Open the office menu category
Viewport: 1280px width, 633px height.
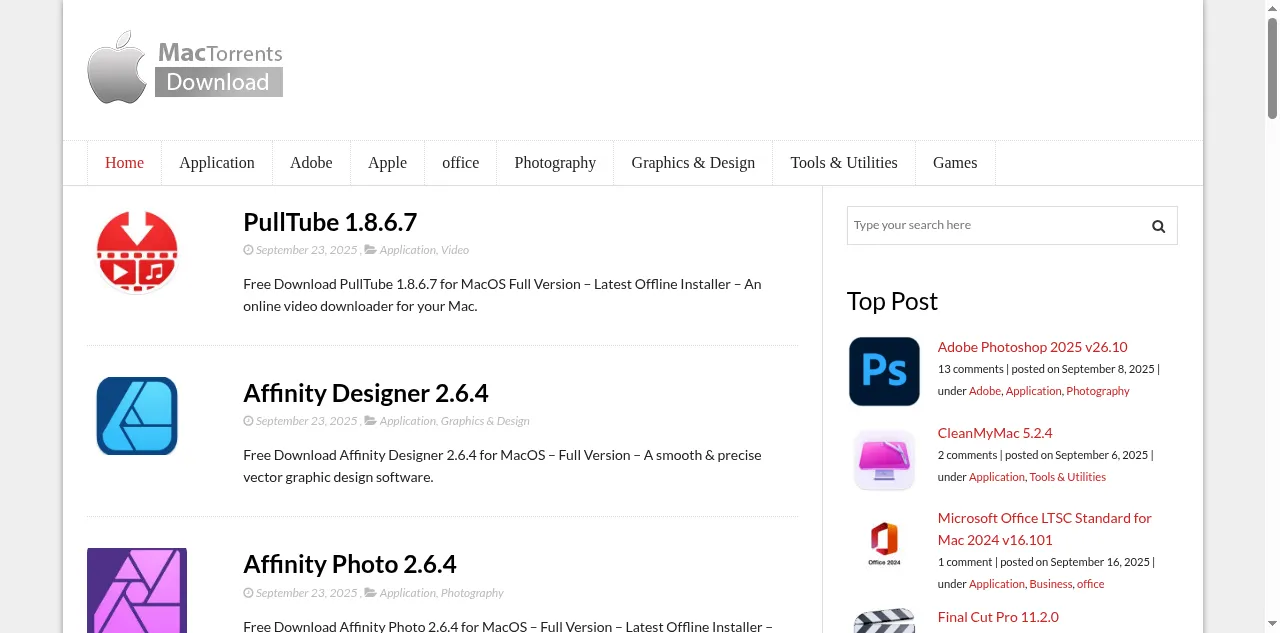coord(461,163)
